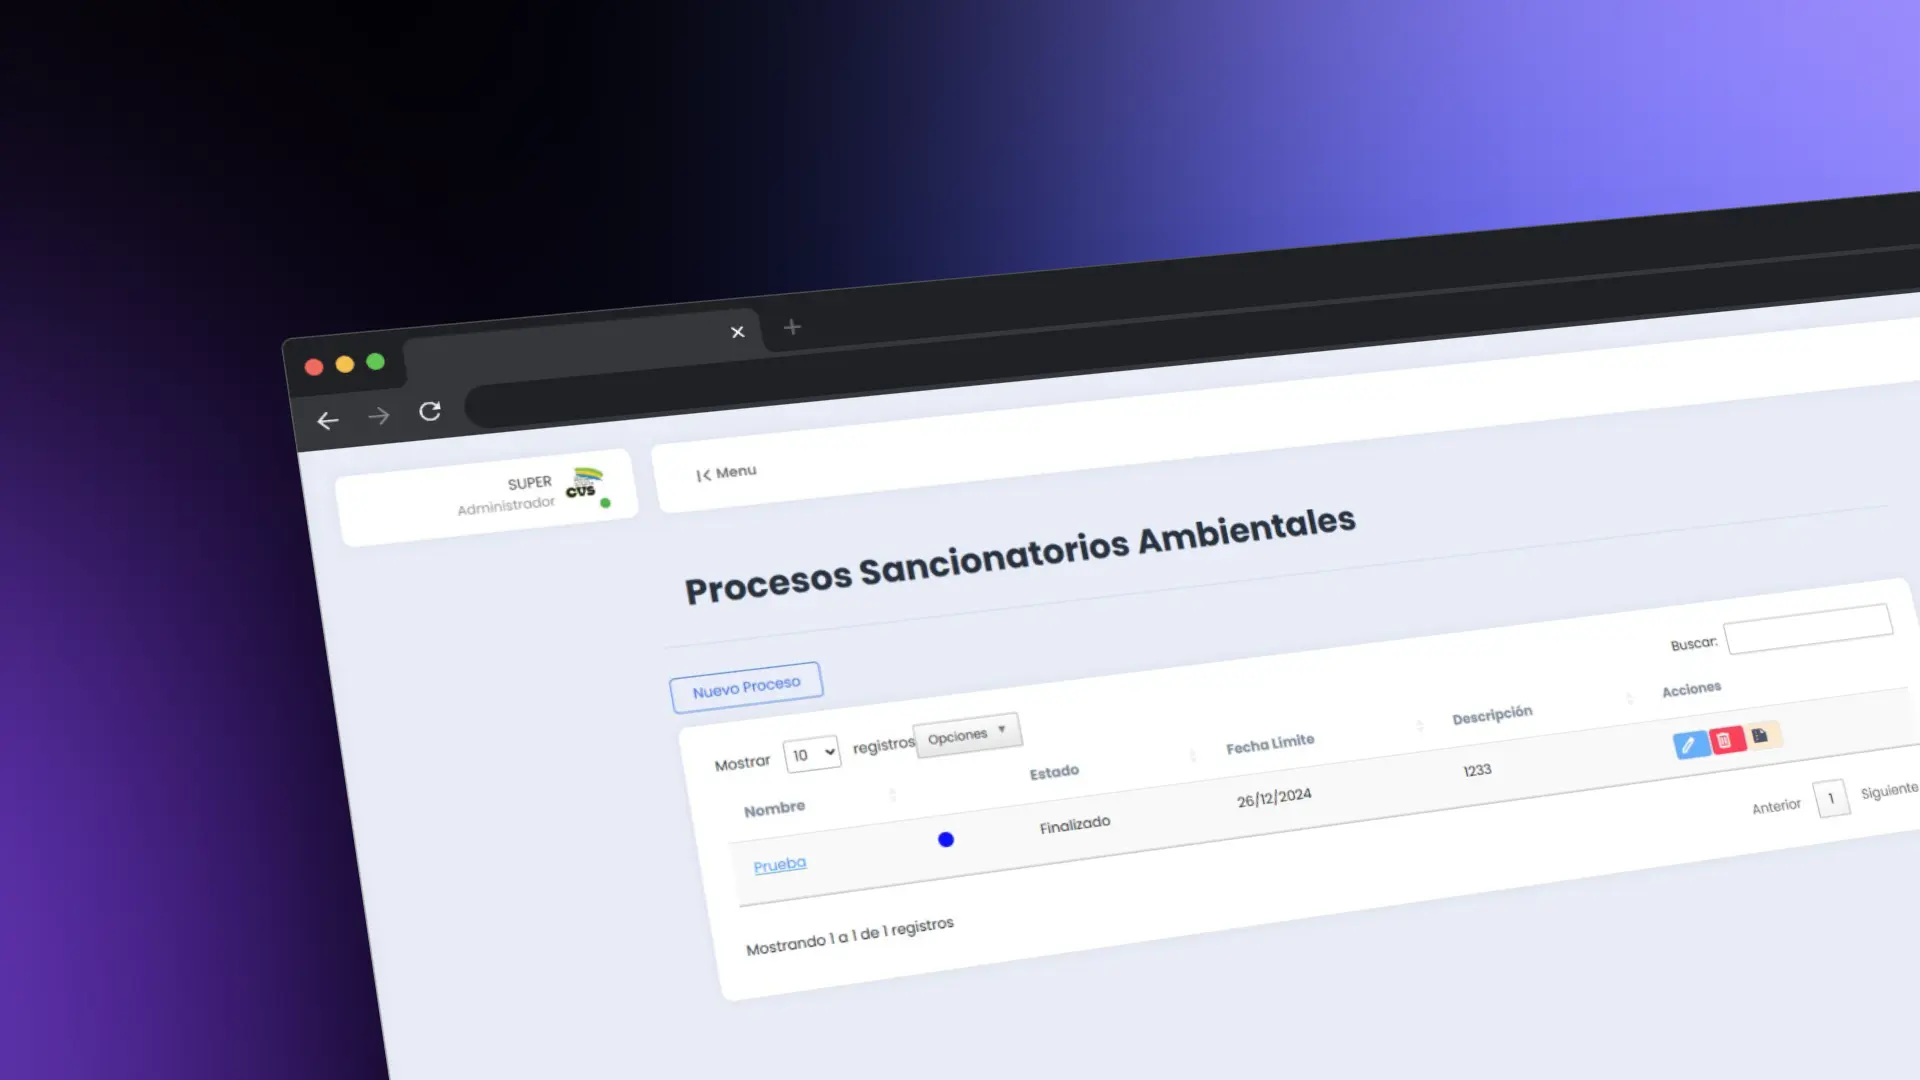Click the blue edit pencil icon
The image size is (1920, 1080).
click(1690, 745)
